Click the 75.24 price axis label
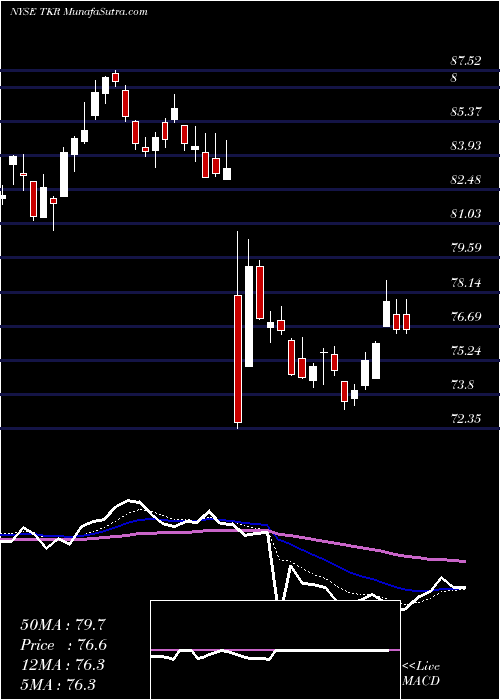Screen dimensions: 500x700 click(466, 351)
